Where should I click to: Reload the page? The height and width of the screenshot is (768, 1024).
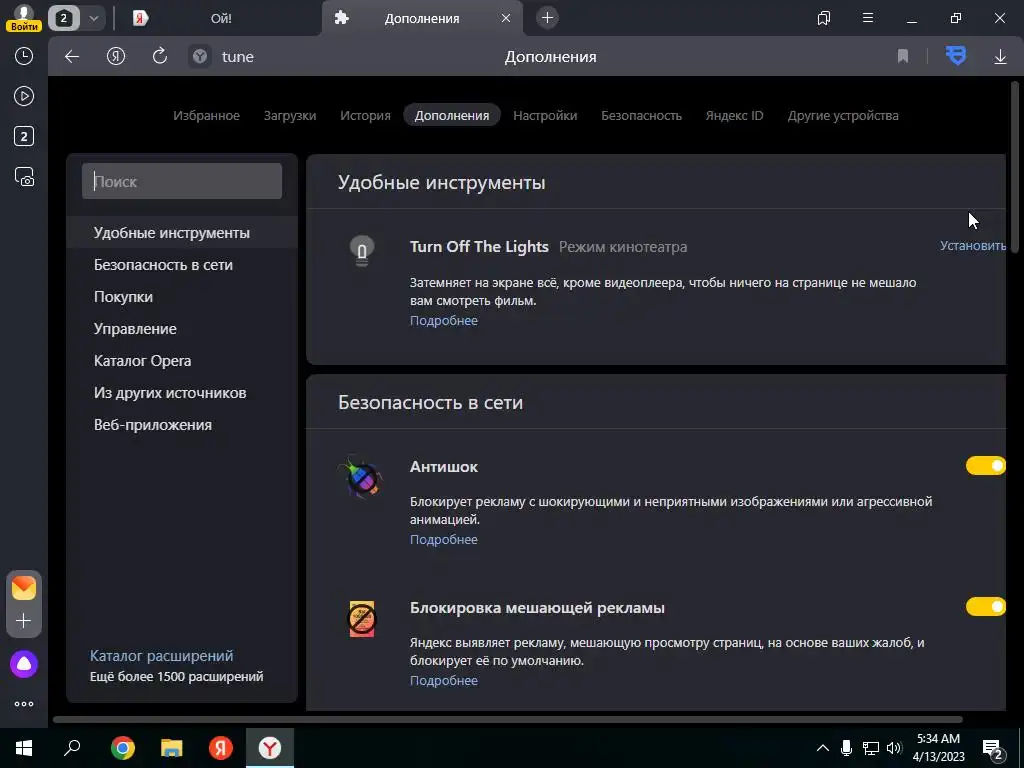tap(159, 56)
